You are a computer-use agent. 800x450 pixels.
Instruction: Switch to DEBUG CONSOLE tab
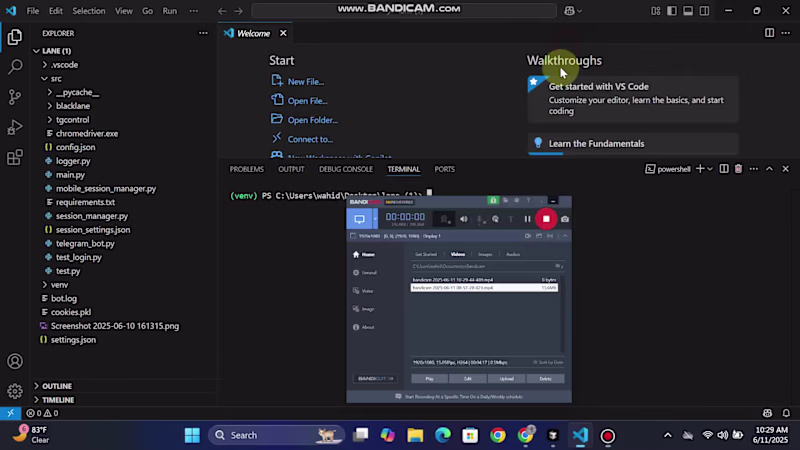click(346, 169)
